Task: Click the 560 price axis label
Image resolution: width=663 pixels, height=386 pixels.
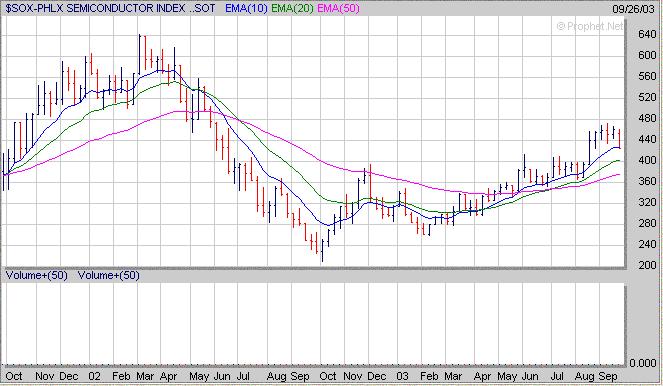Action: (x=647, y=76)
